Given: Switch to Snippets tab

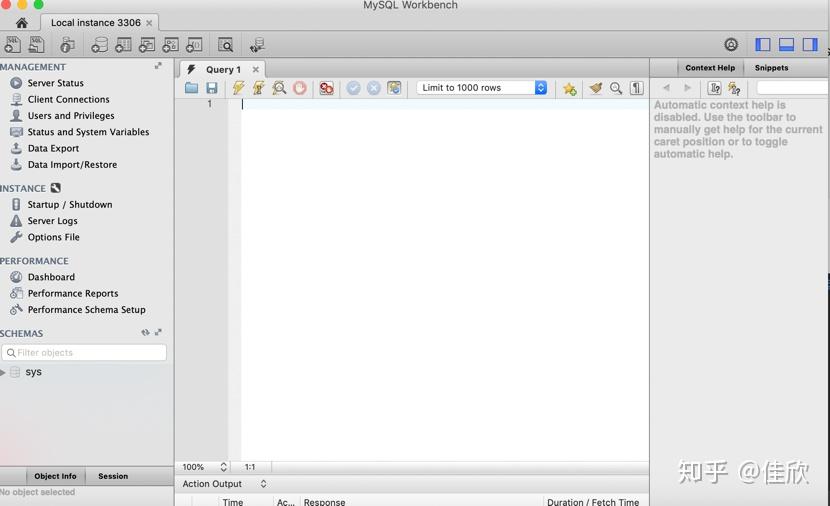Looking at the screenshot, I should pos(771,68).
